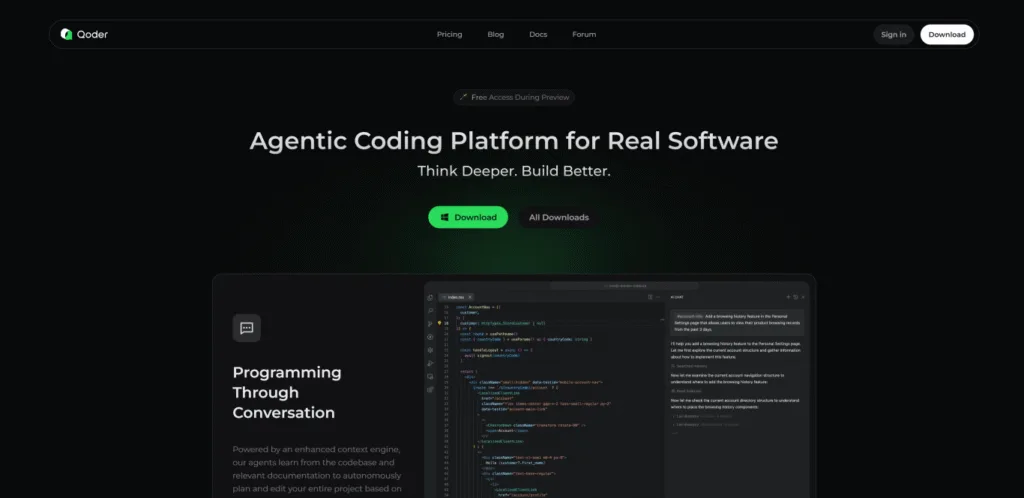Click the Sign in button

[893, 35]
